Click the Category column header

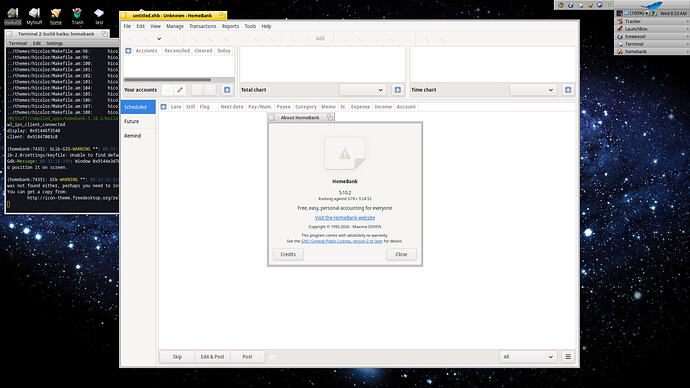click(306, 107)
